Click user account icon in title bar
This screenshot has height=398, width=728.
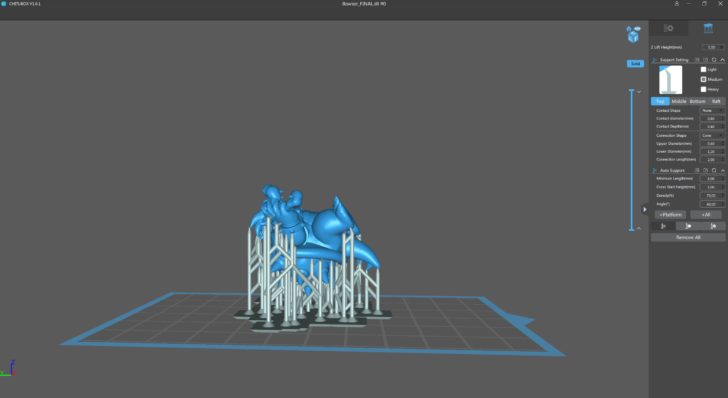tap(676, 4)
